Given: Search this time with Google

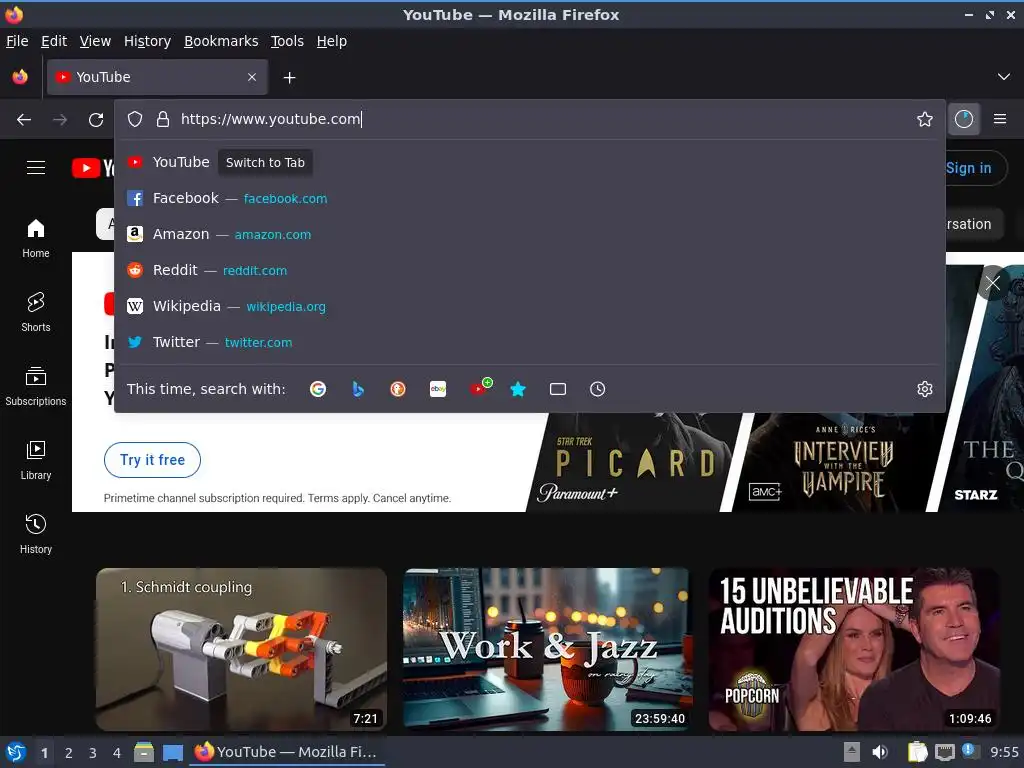Looking at the screenshot, I should [318, 389].
